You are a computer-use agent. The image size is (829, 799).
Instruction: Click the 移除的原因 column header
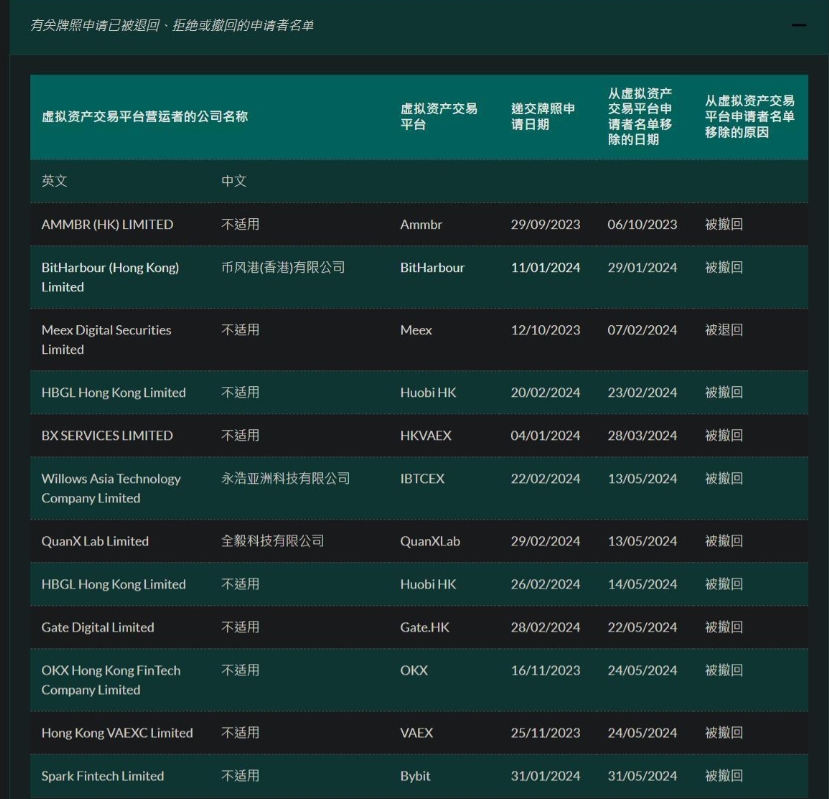(749, 116)
